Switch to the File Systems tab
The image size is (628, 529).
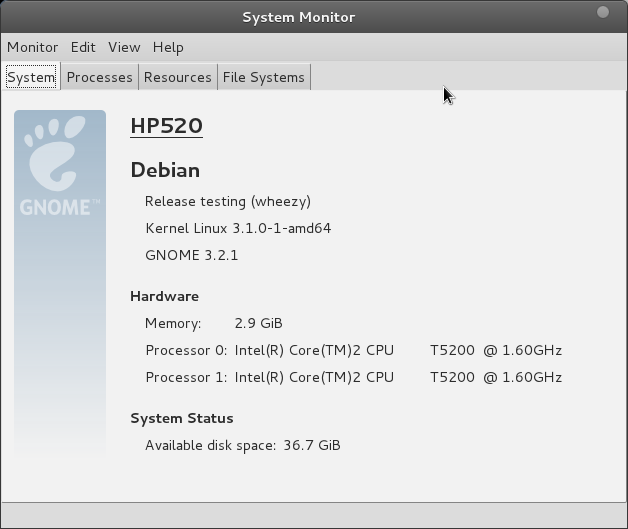point(264,77)
